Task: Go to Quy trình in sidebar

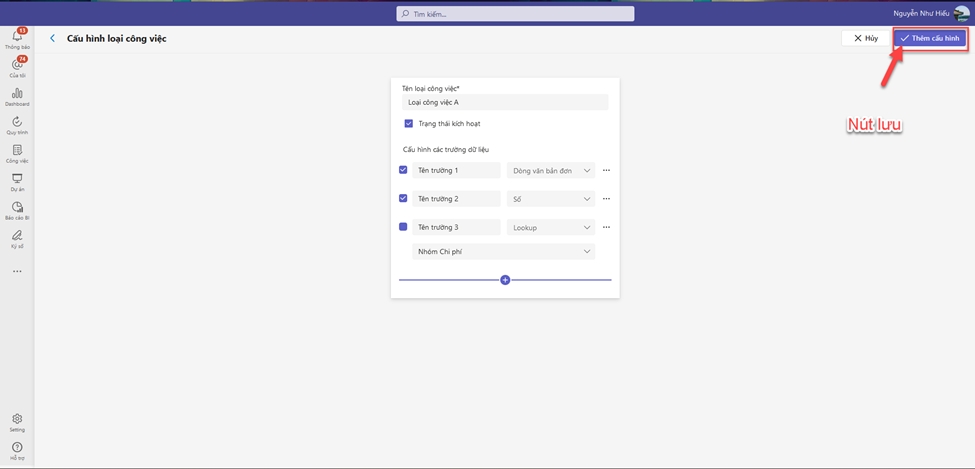Action: [x=17, y=122]
